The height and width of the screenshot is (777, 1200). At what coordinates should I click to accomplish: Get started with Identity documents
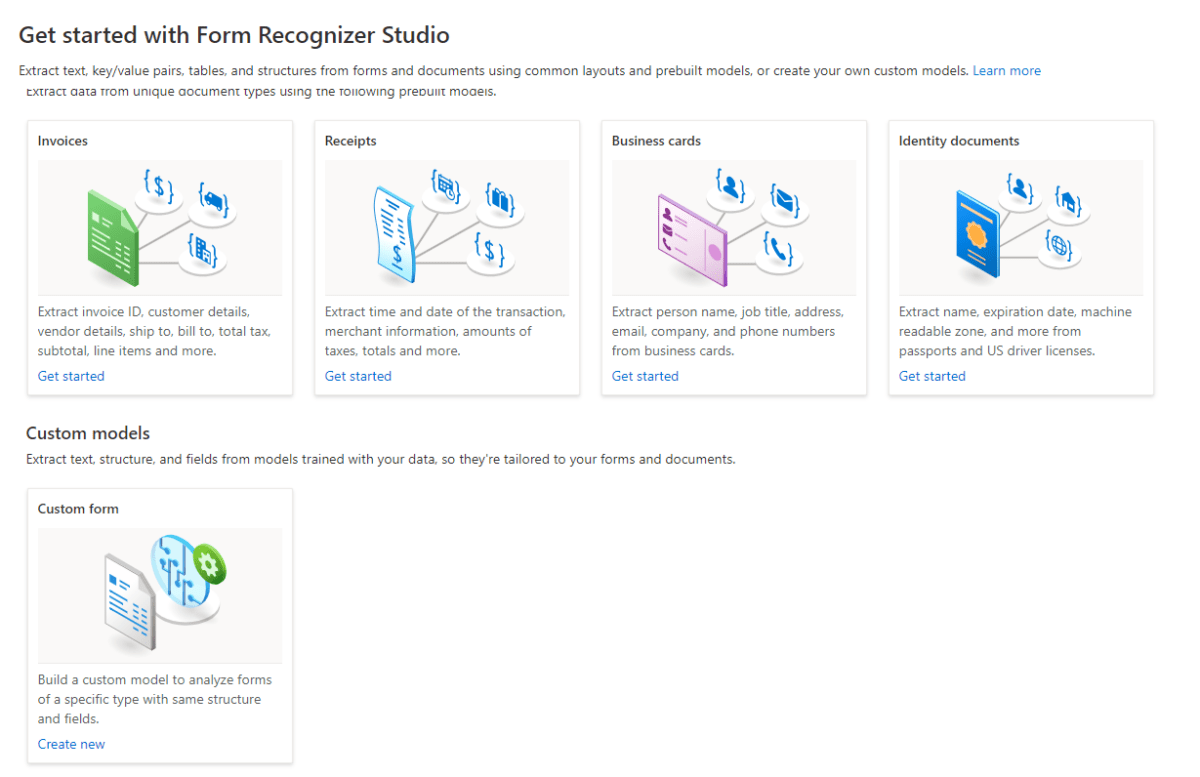pyautogui.click(x=932, y=375)
